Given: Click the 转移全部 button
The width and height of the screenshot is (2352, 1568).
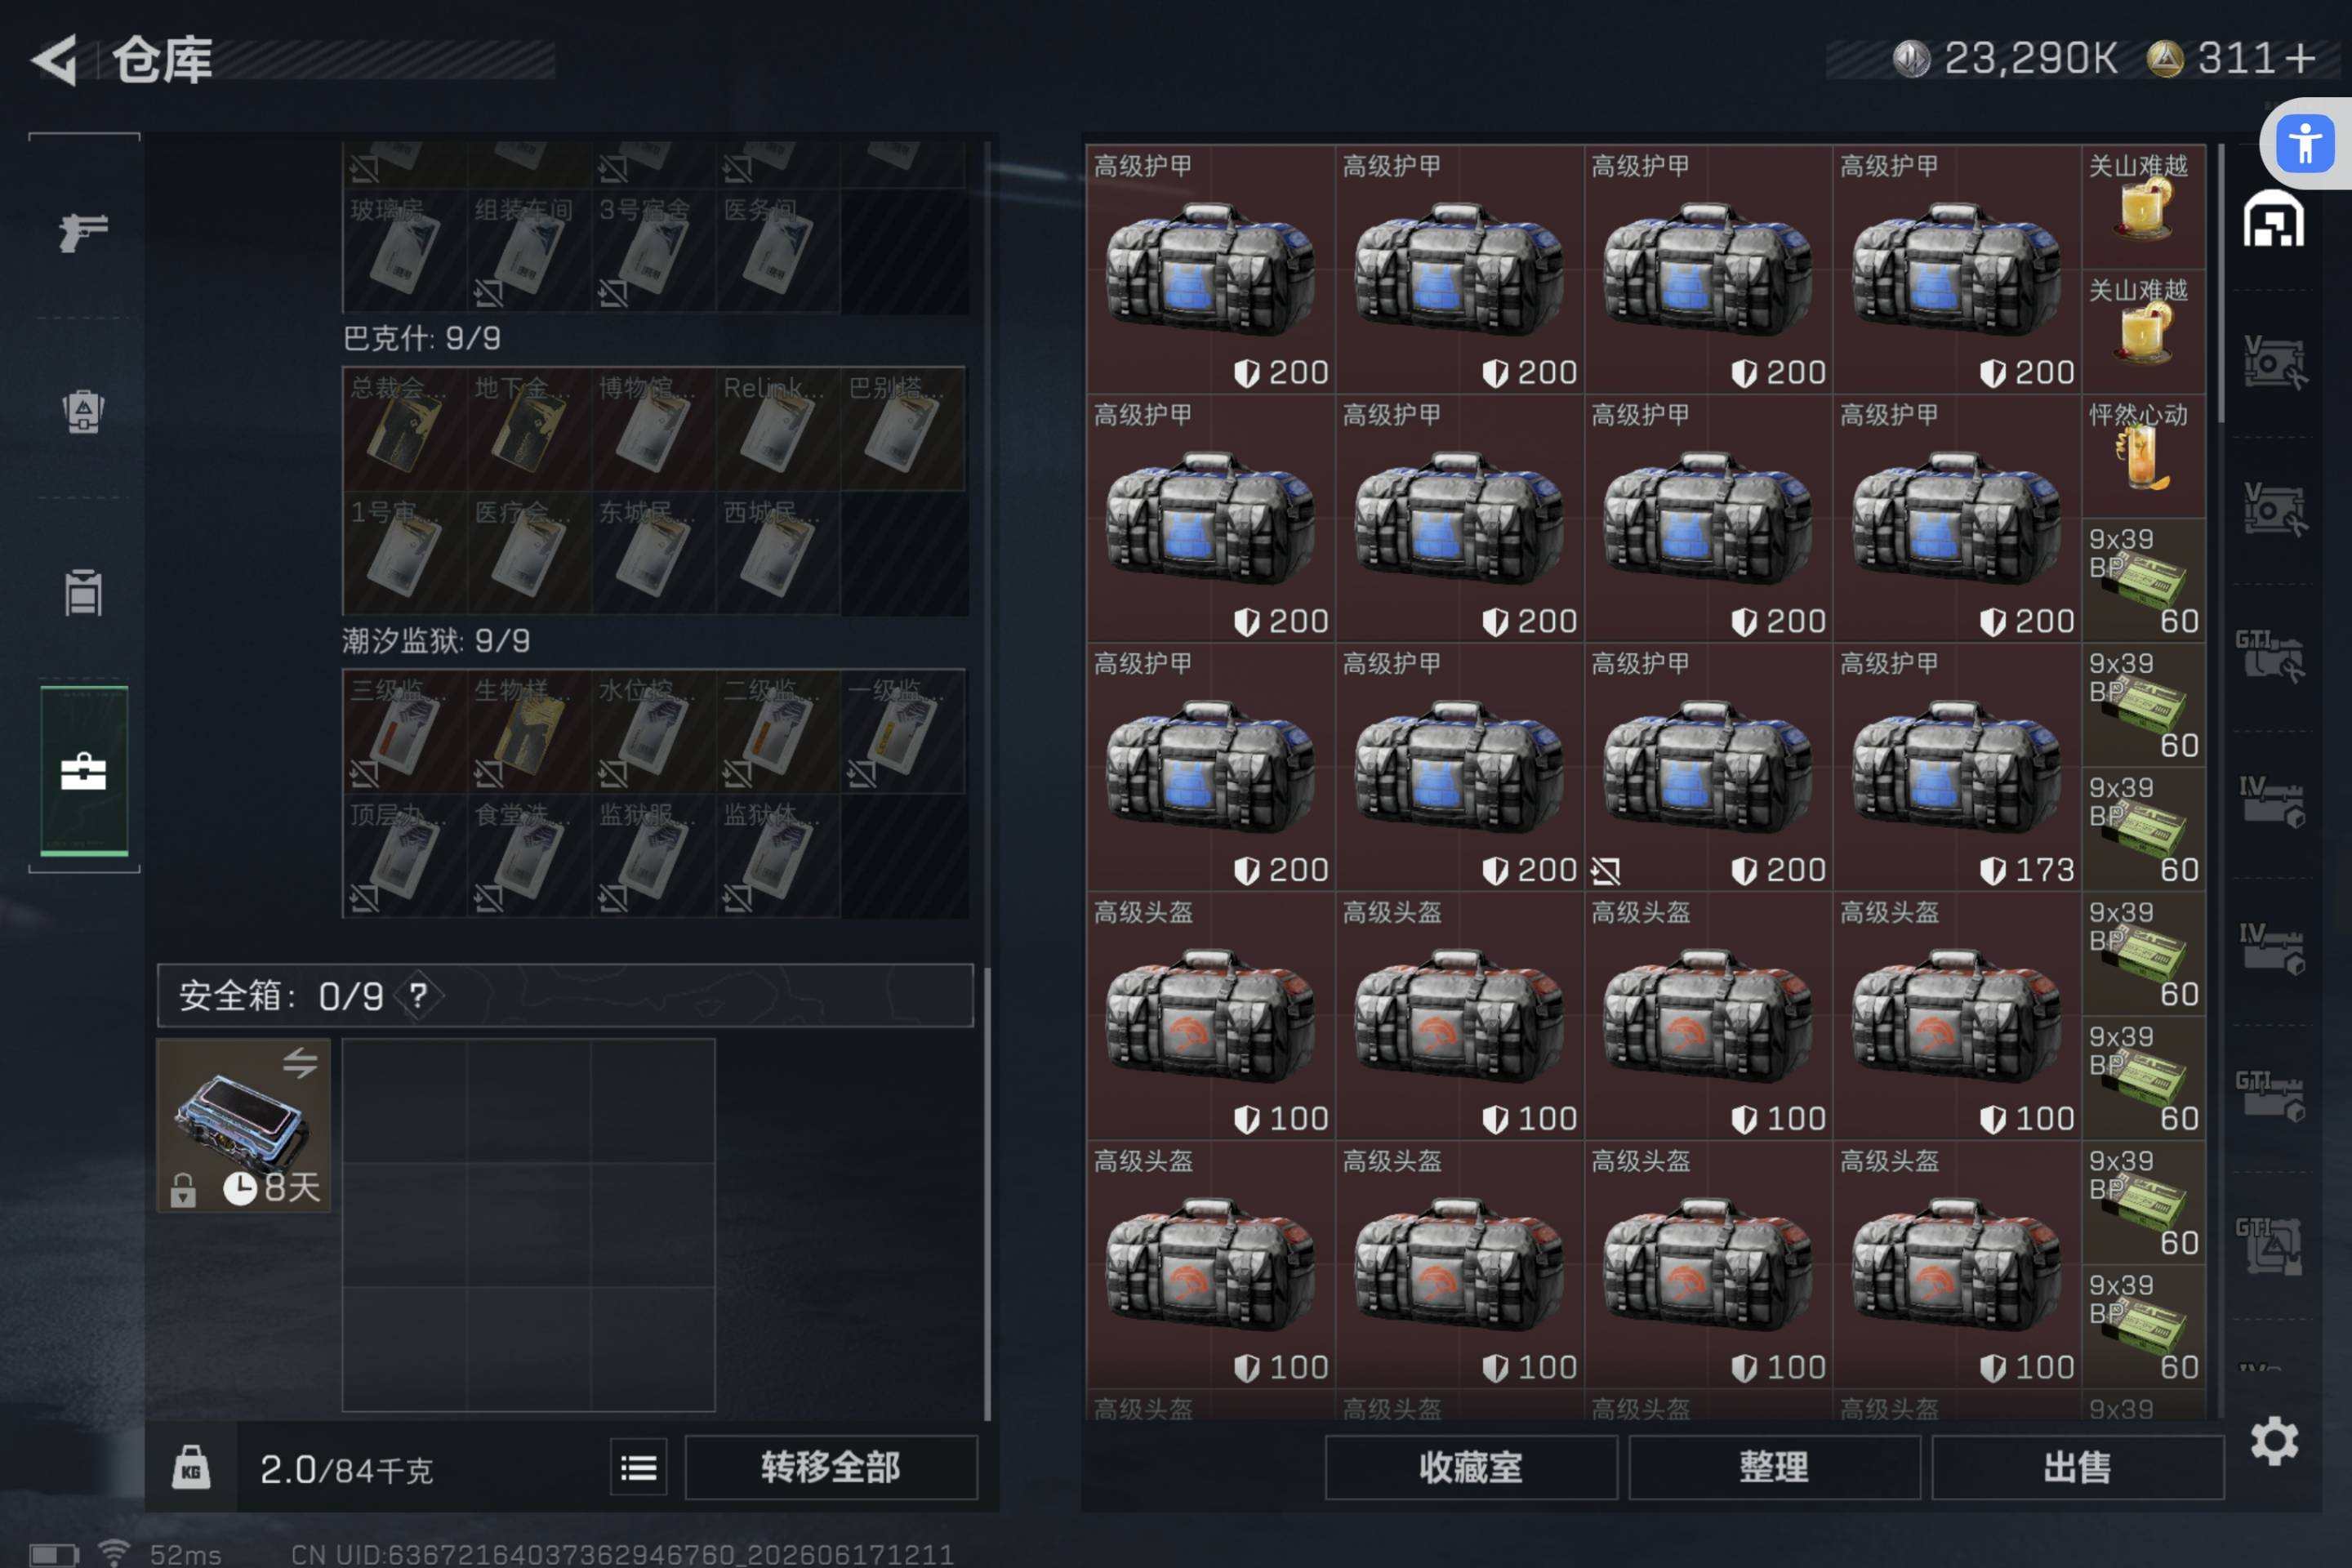Looking at the screenshot, I should [830, 1467].
